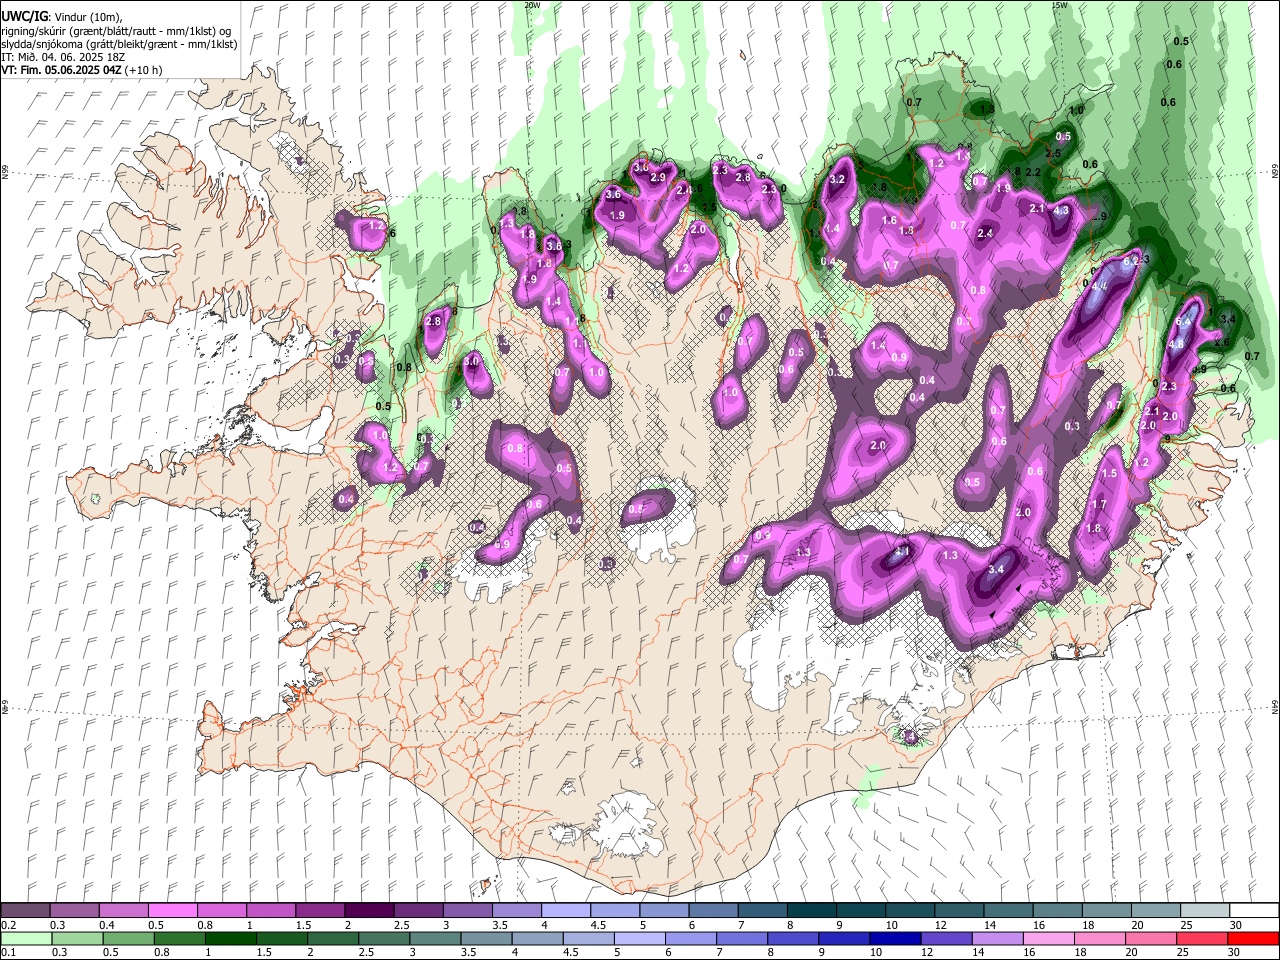Click the pale gray snow swatch between 25 and 30
Screen dimensions: 1280x960
(x=1205, y=910)
